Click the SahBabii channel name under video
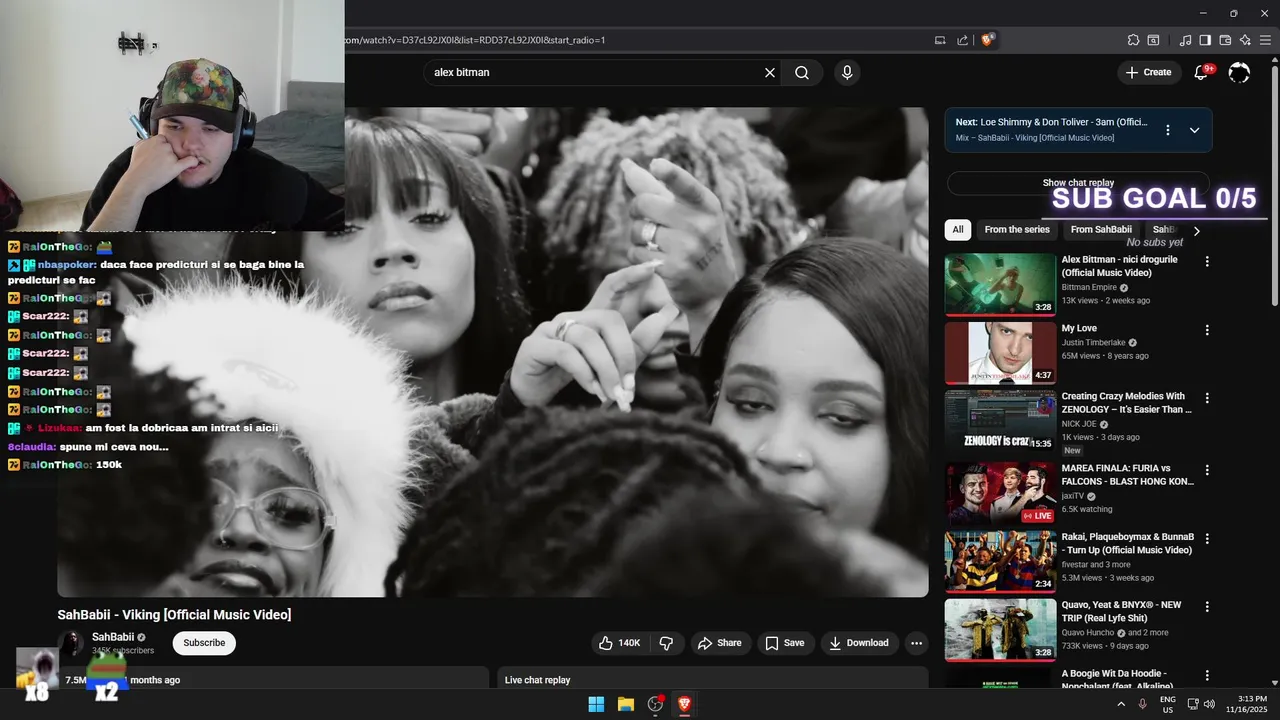 pyautogui.click(x=113, y=637)
